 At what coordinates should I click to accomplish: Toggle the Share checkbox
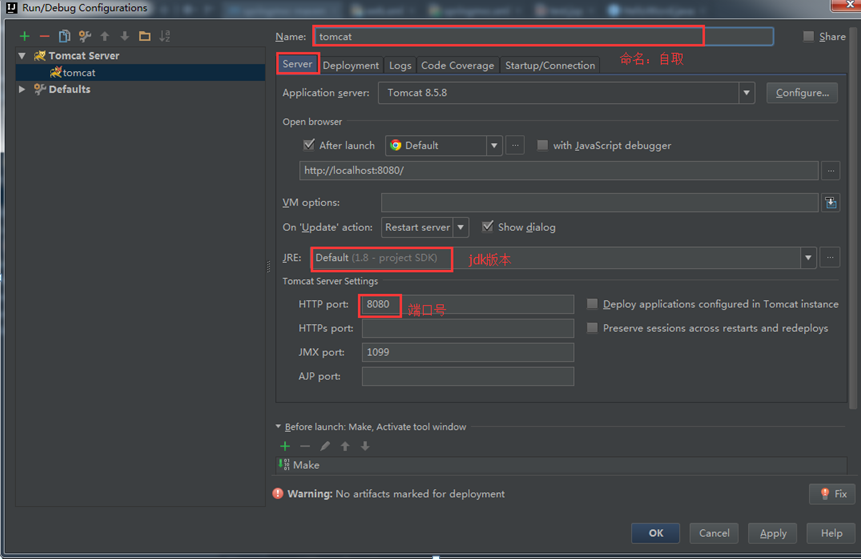tap(808, 36)
